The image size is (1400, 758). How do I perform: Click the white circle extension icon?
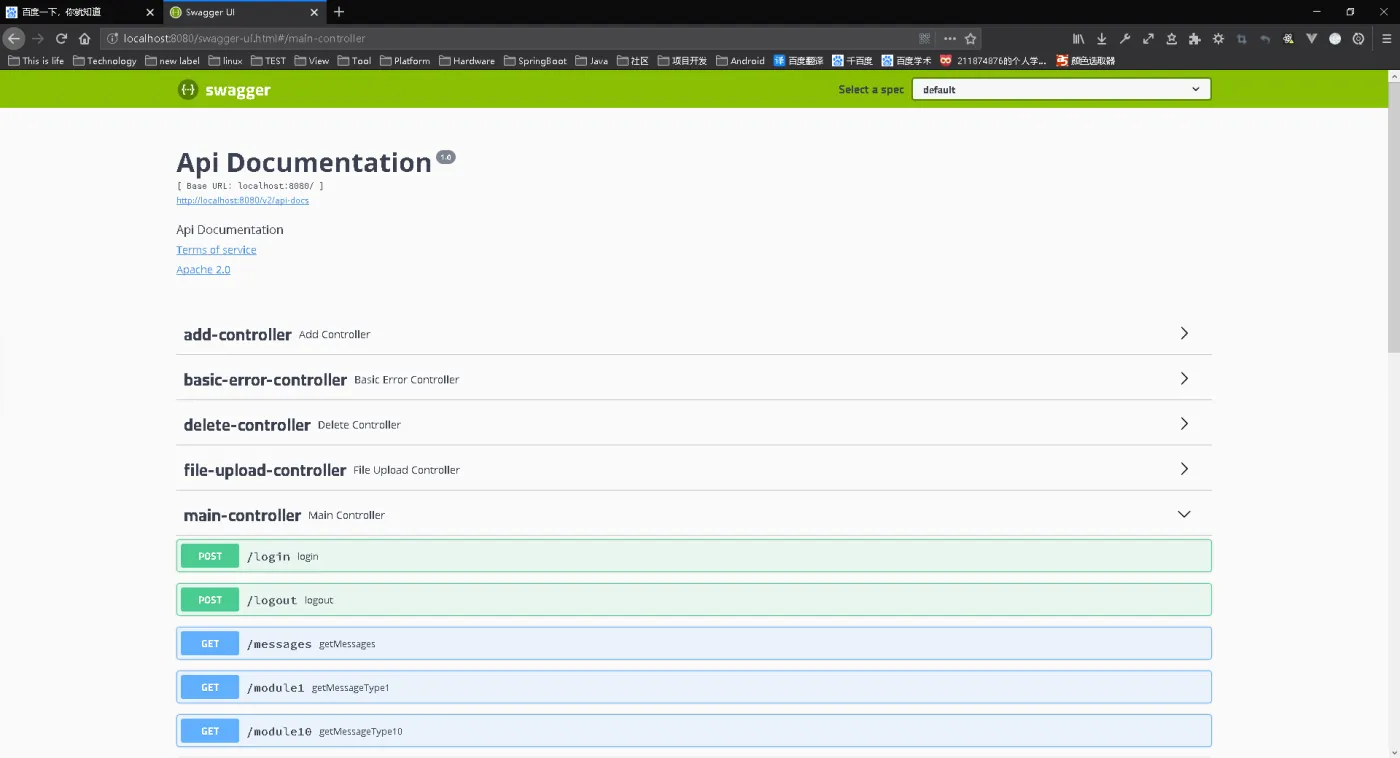tap(1335, 39)
